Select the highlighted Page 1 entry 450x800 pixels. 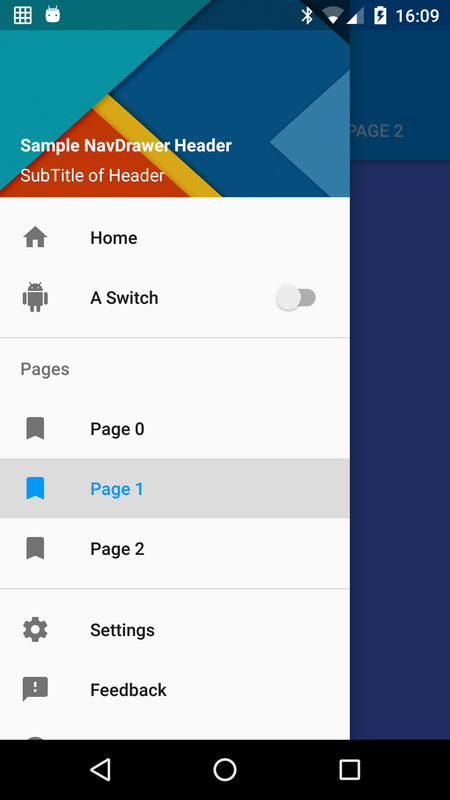click(175, 488)
